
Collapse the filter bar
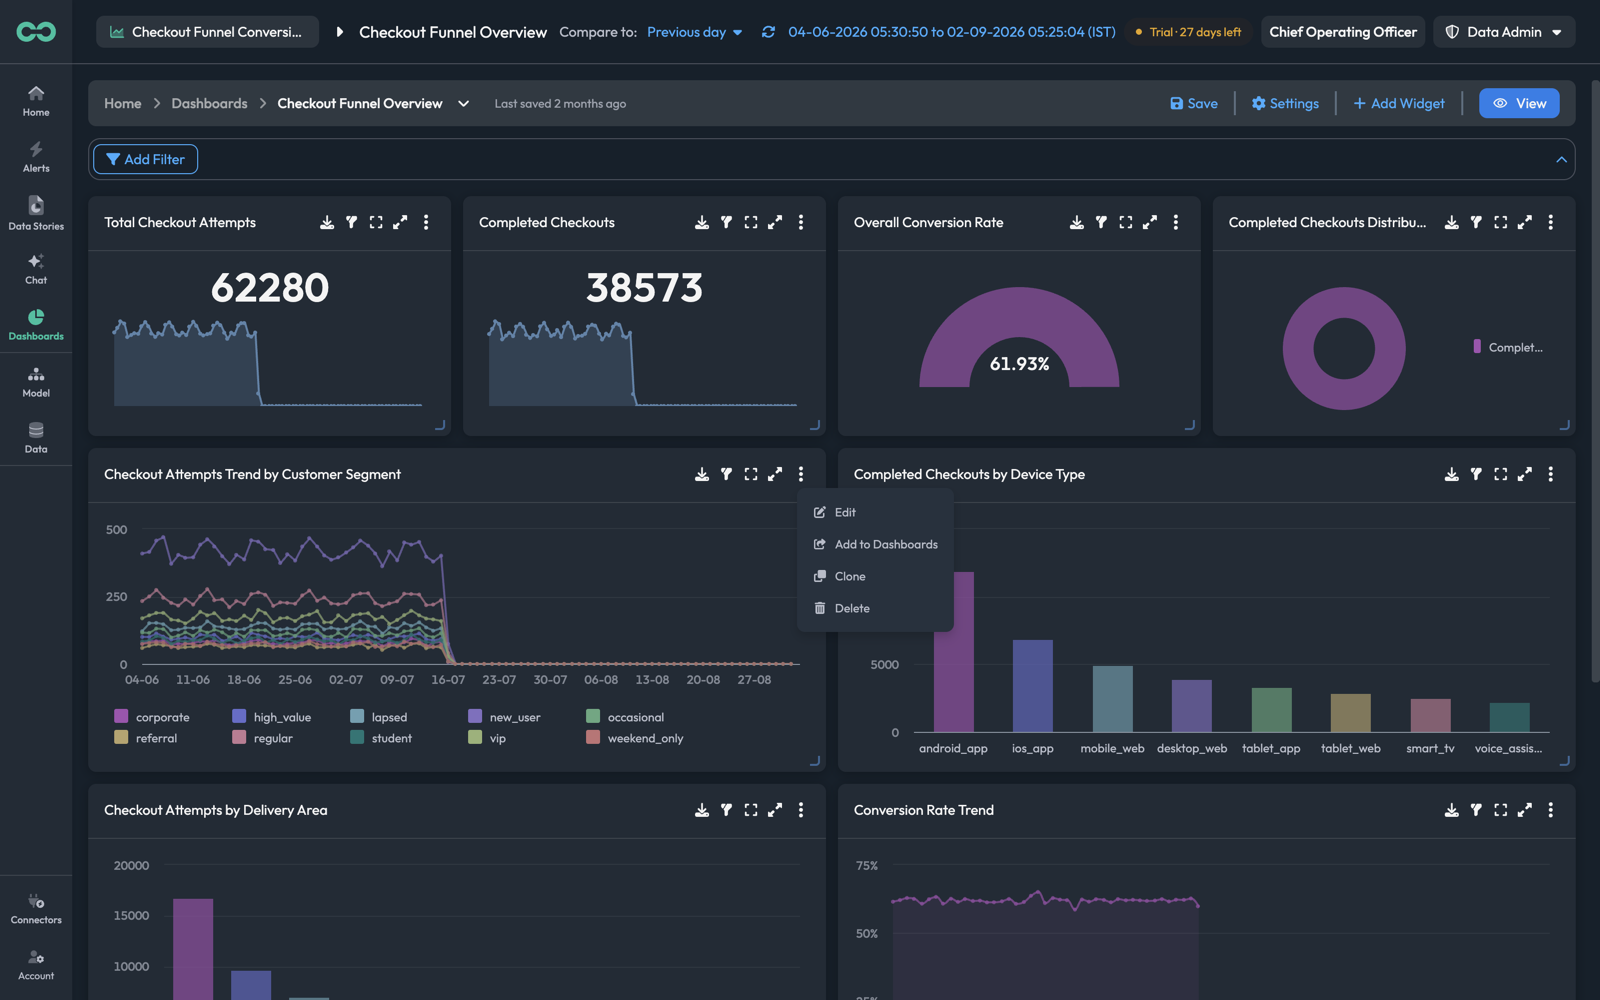1561,159
